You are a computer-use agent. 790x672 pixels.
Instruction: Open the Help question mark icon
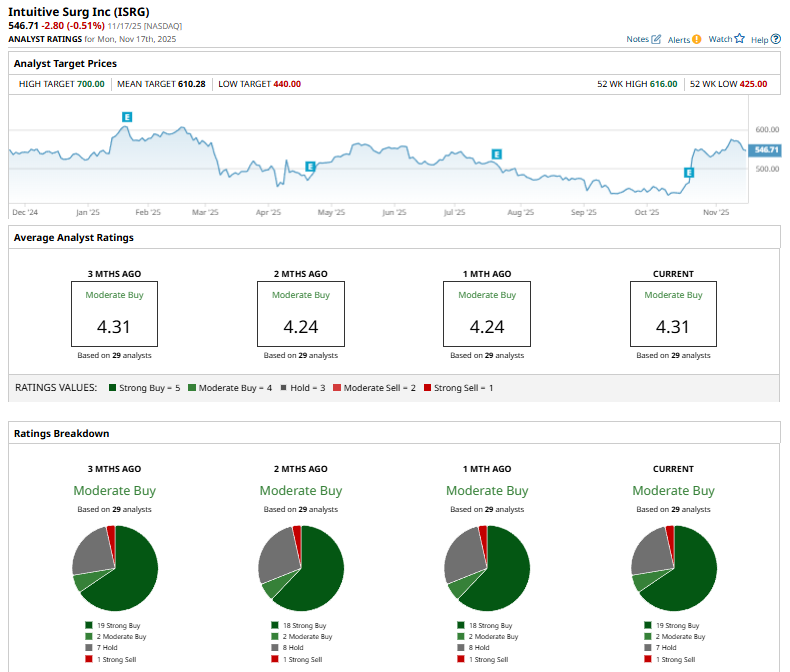[x=776, y=39]
